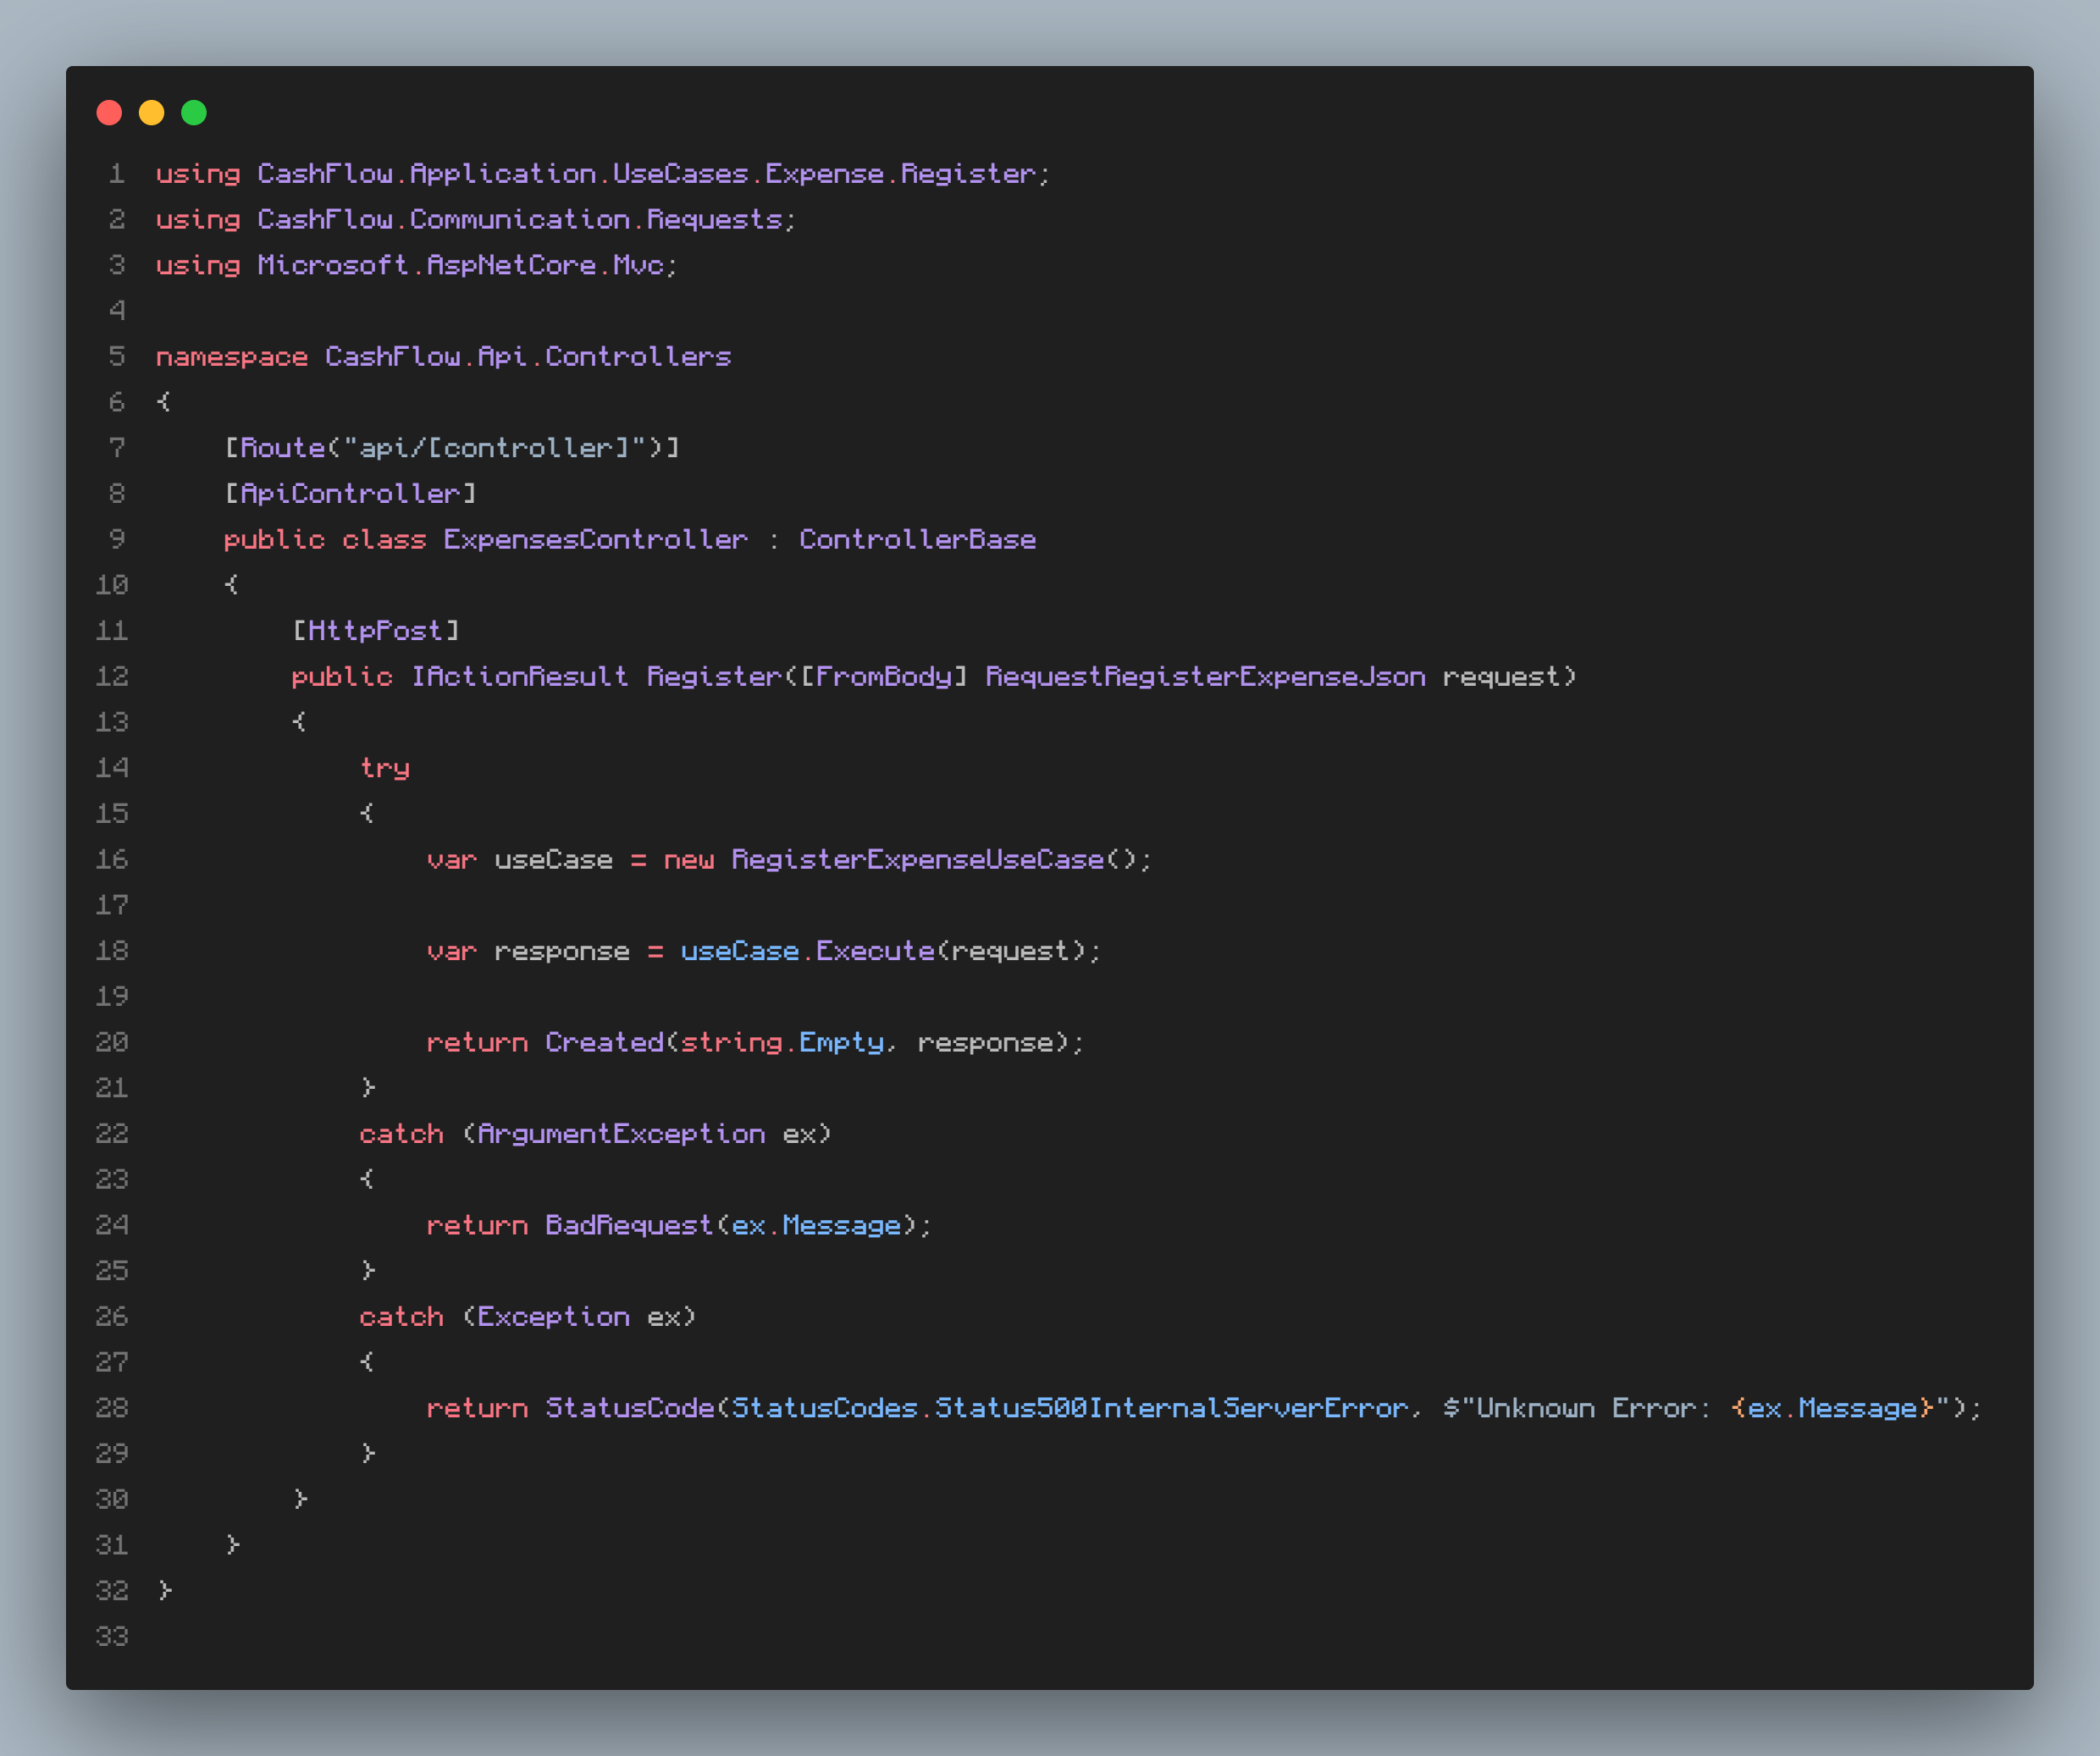Click line number 12

coord(111,676)
